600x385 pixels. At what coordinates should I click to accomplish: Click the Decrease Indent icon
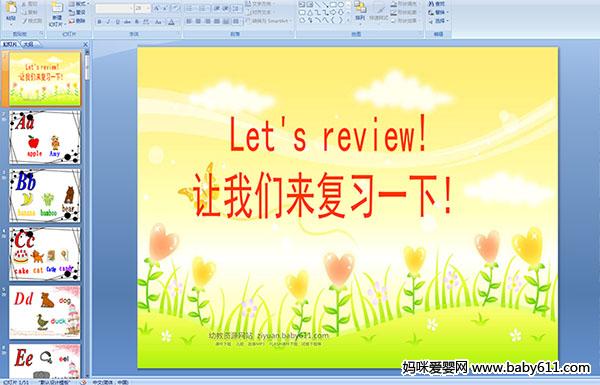pos(217,8)
